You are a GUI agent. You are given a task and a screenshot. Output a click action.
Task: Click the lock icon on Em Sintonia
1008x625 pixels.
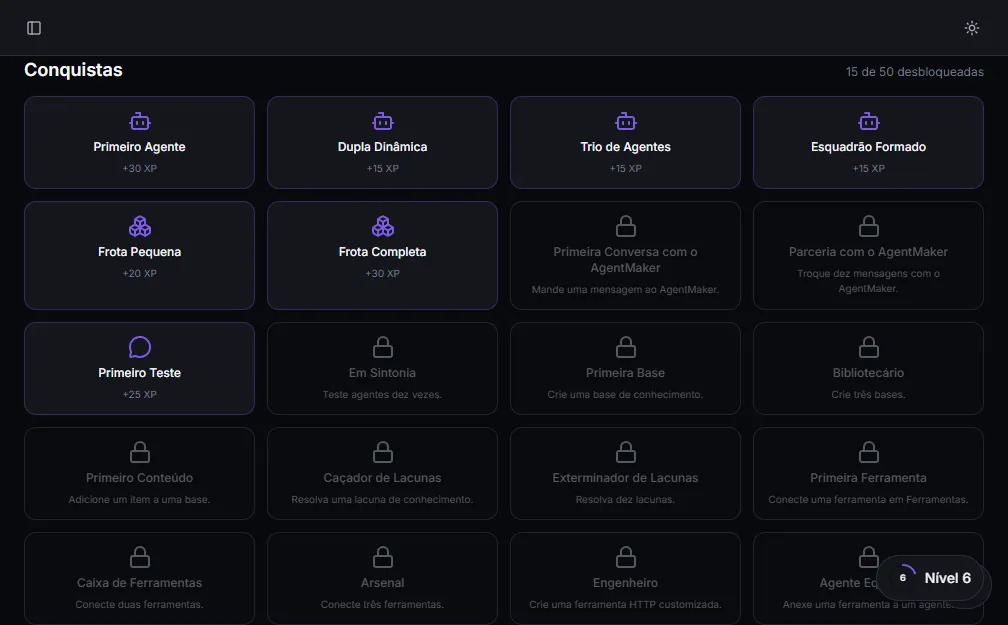coord(382,347)
